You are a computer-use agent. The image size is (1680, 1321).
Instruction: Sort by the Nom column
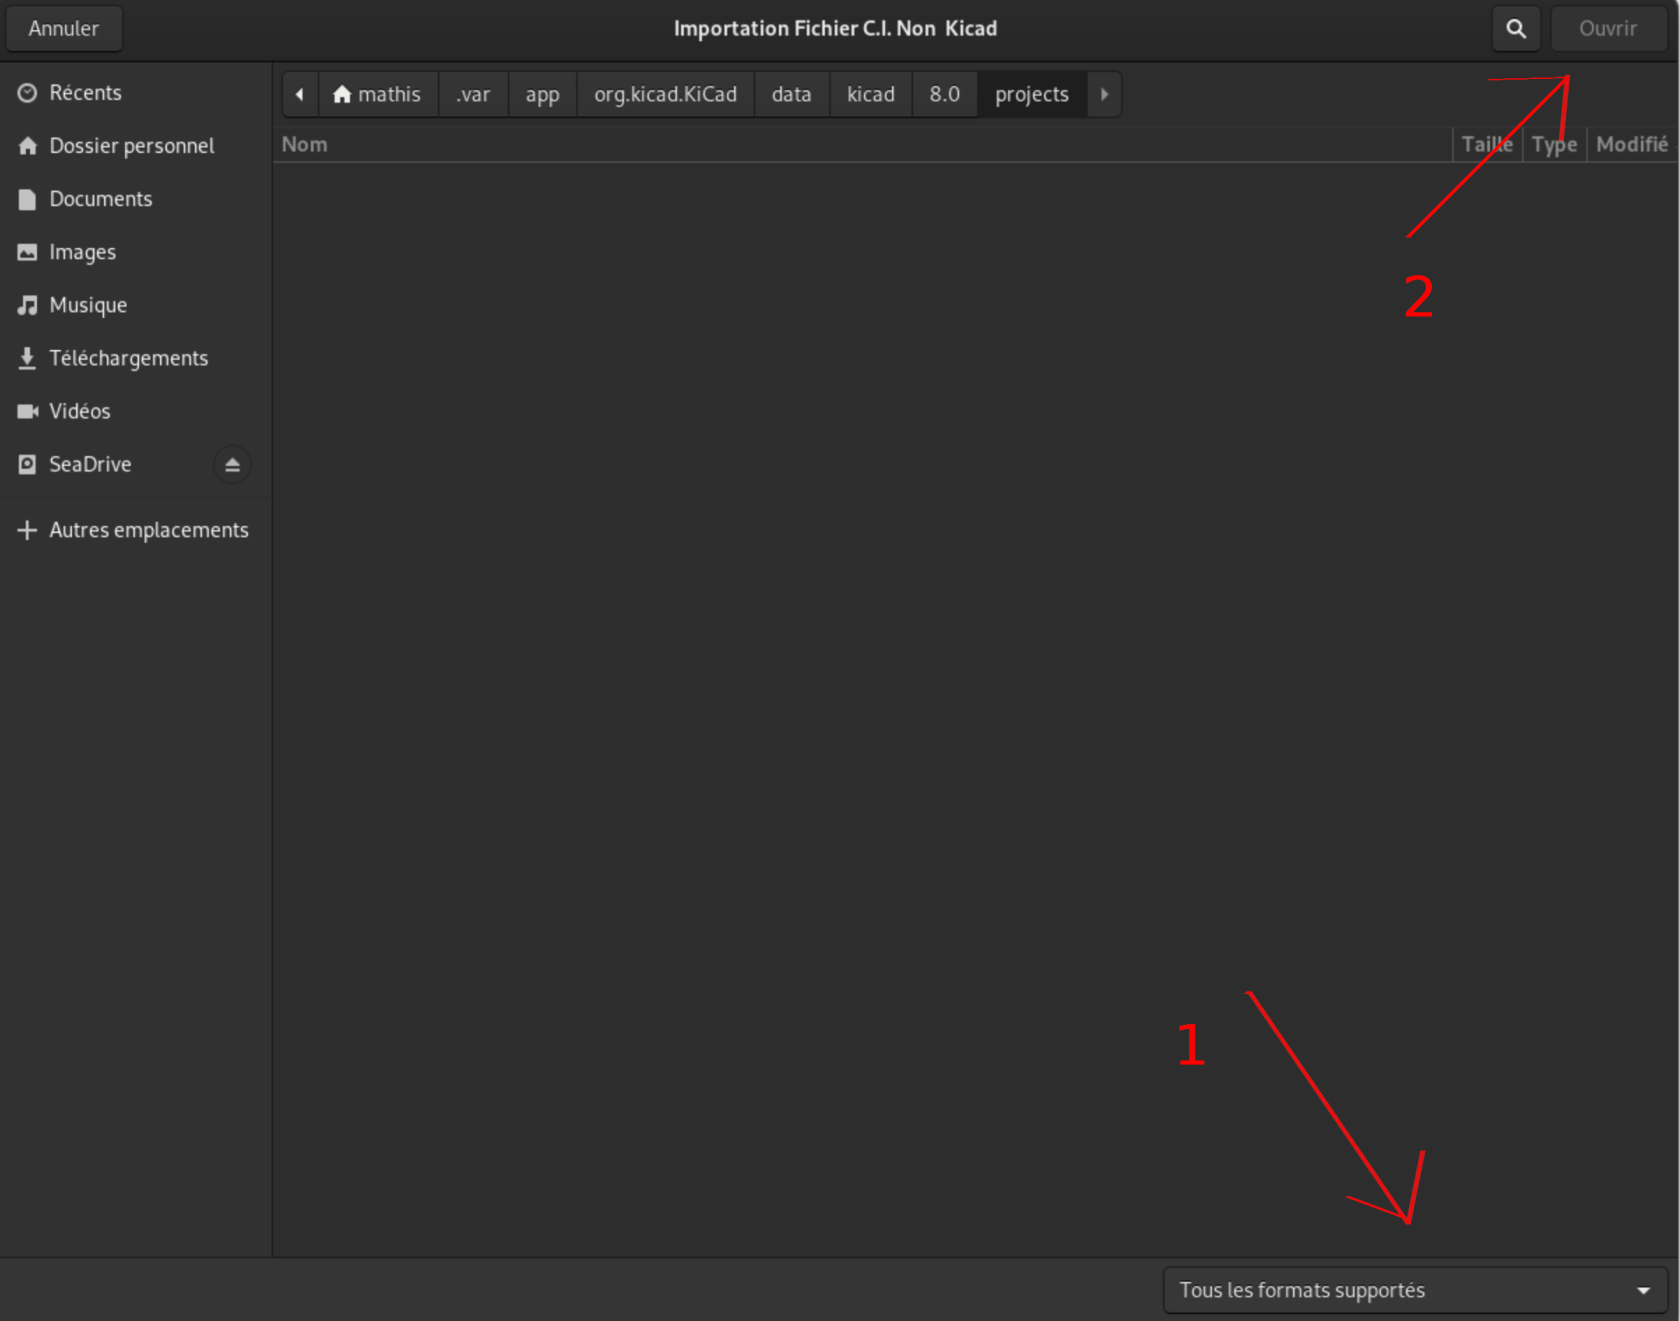pyautogui.click(x=862, y=145)
